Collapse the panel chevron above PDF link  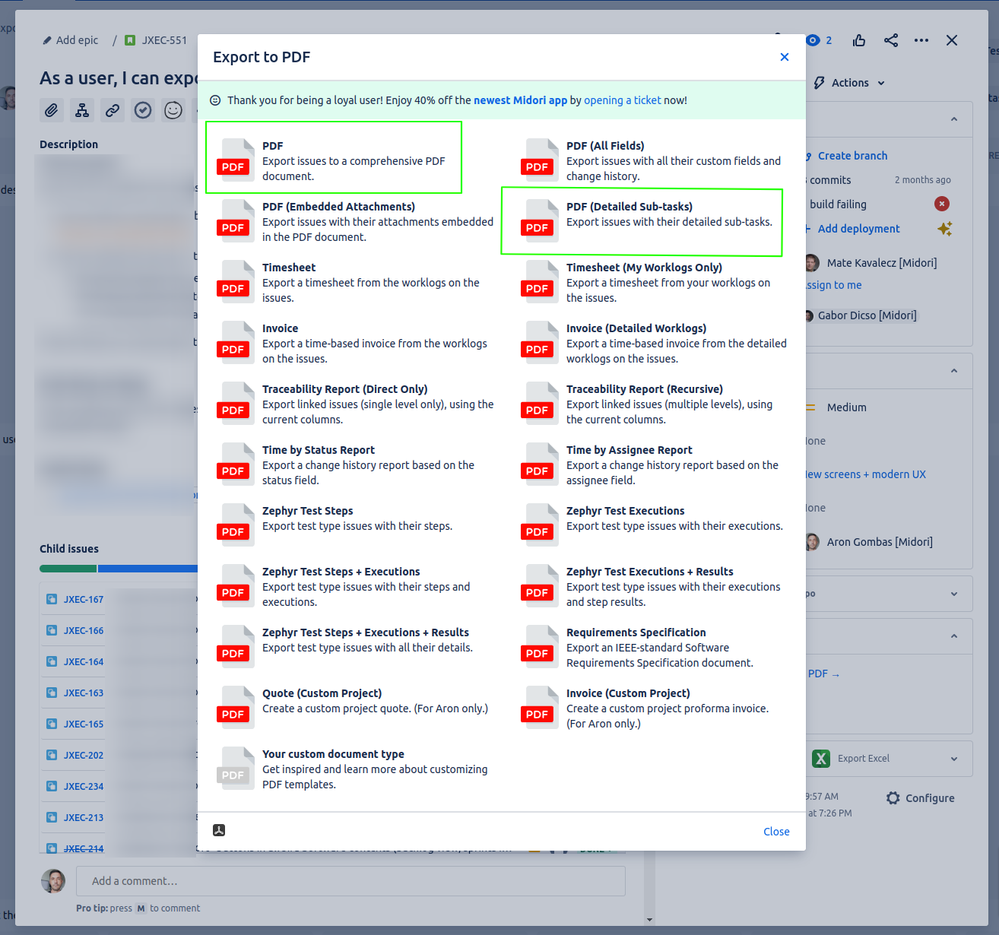(x=954, y=636)
